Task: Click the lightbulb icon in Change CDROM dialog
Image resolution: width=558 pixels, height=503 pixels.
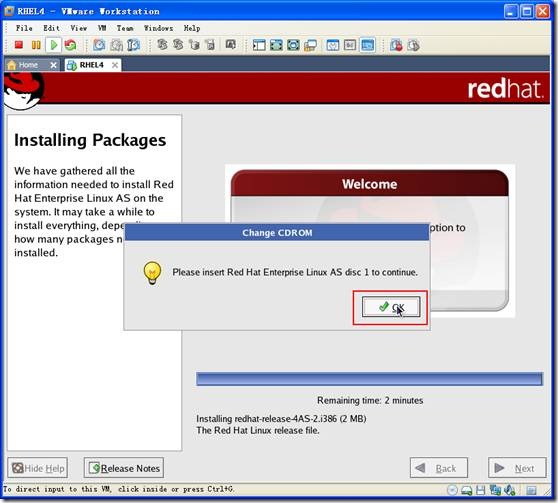Action: pyautogui.click(x=152, y=273)
